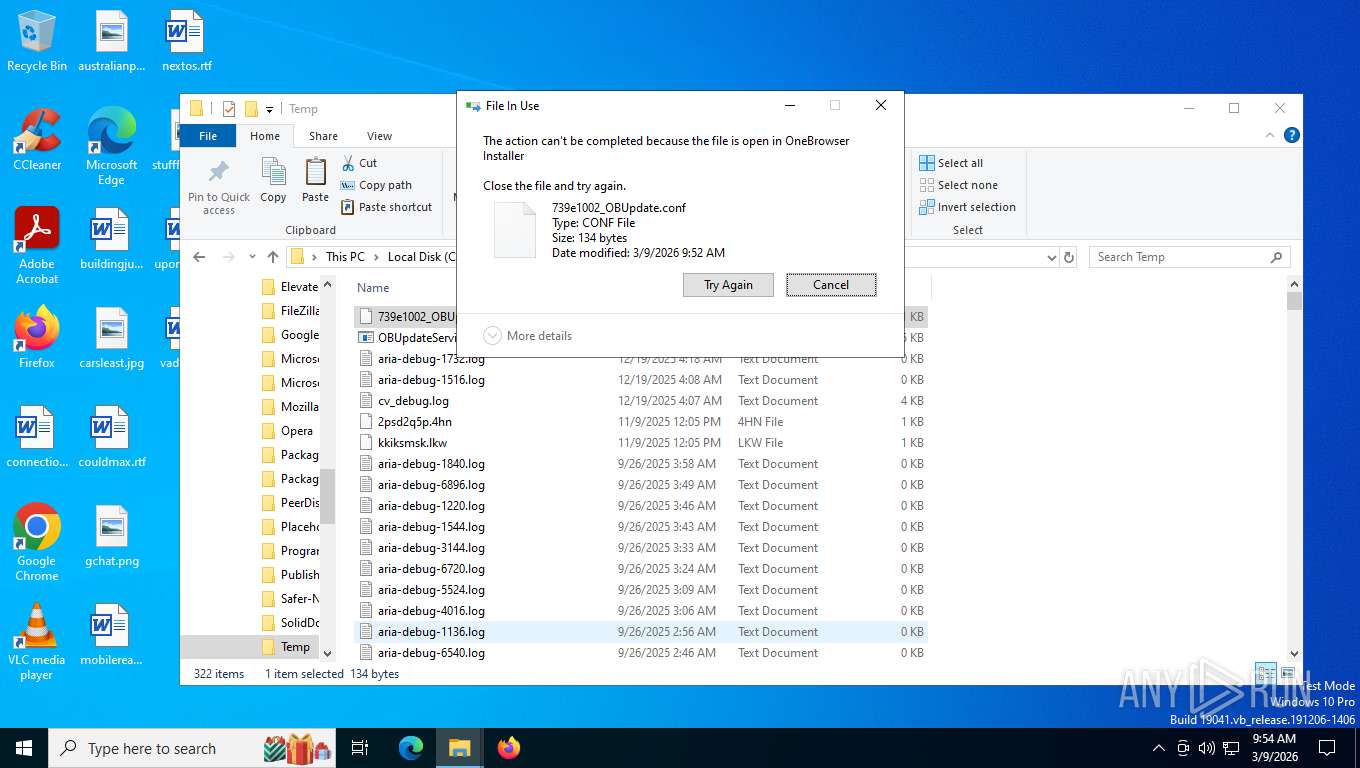Click Local Disk (C:) in address path
This screenshot has width=1360, height=768.
tap(421, 257)
